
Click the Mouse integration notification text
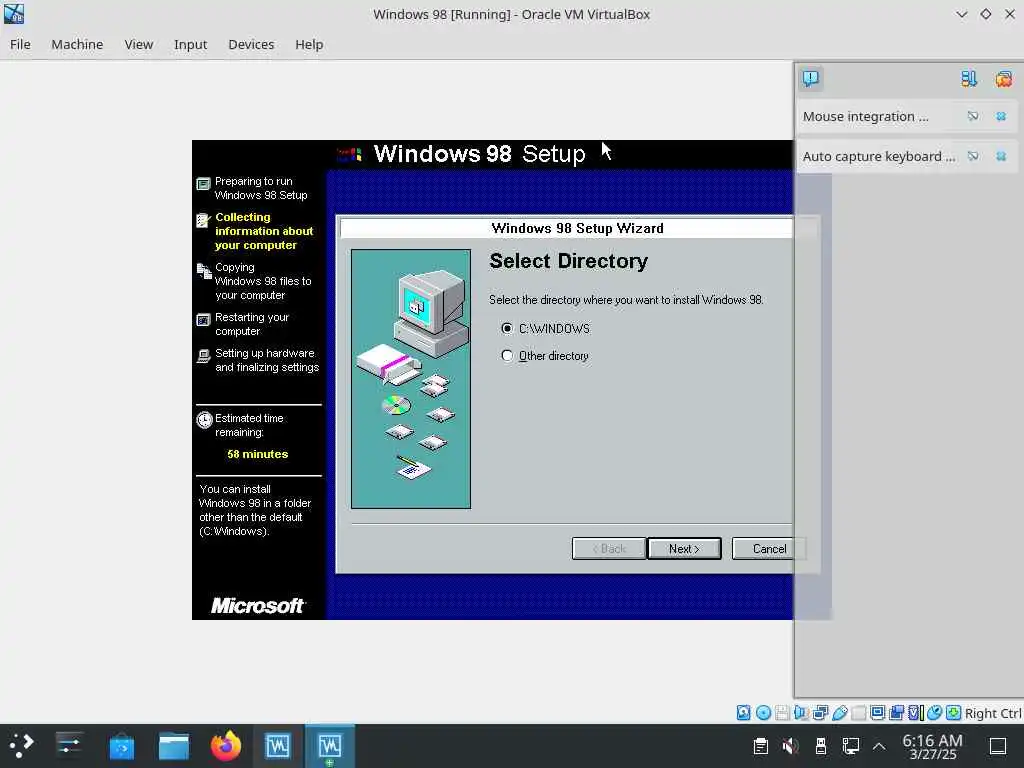pos(865,116)
